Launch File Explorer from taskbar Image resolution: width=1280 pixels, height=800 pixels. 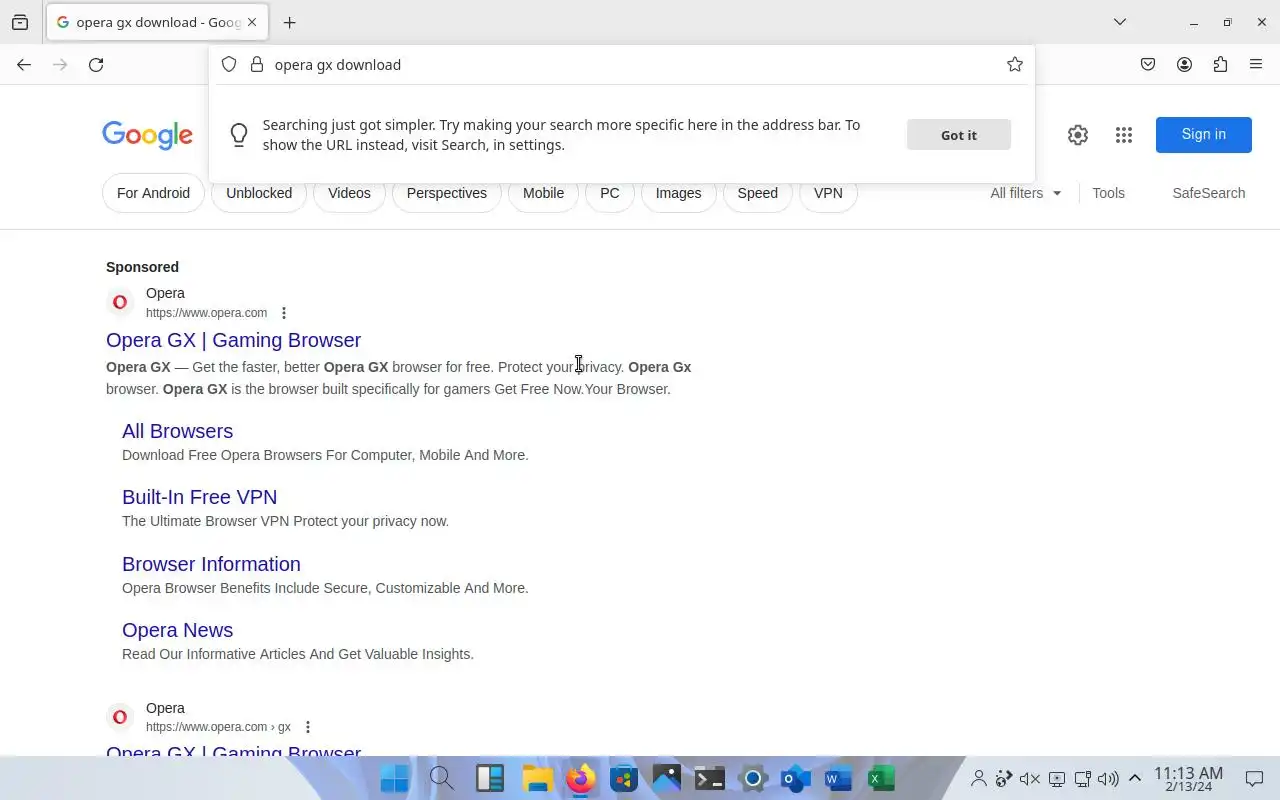(537, 778)
